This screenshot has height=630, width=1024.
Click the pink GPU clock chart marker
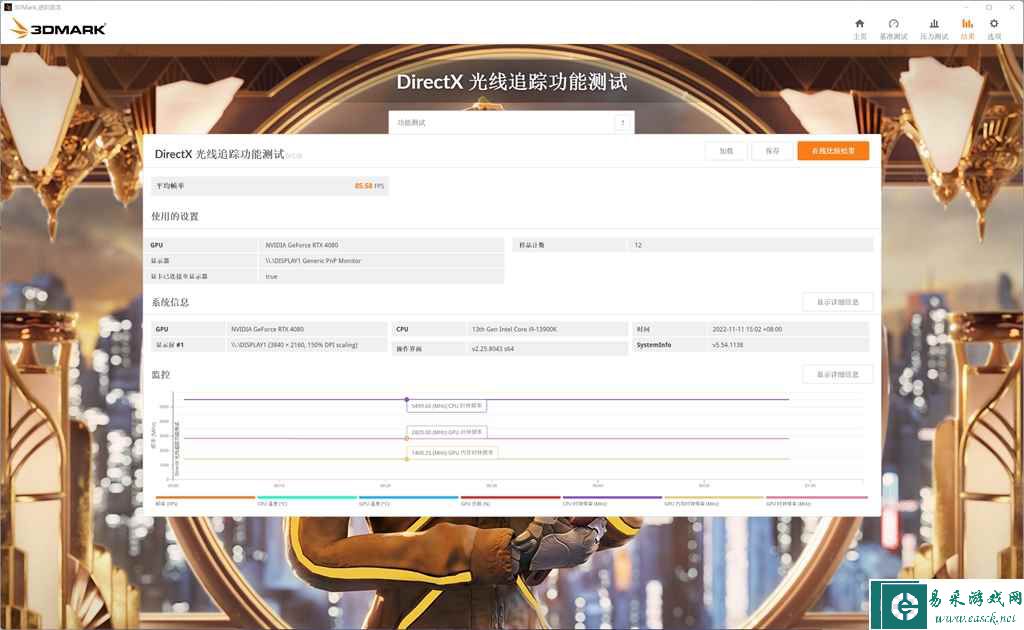(407, 438)
